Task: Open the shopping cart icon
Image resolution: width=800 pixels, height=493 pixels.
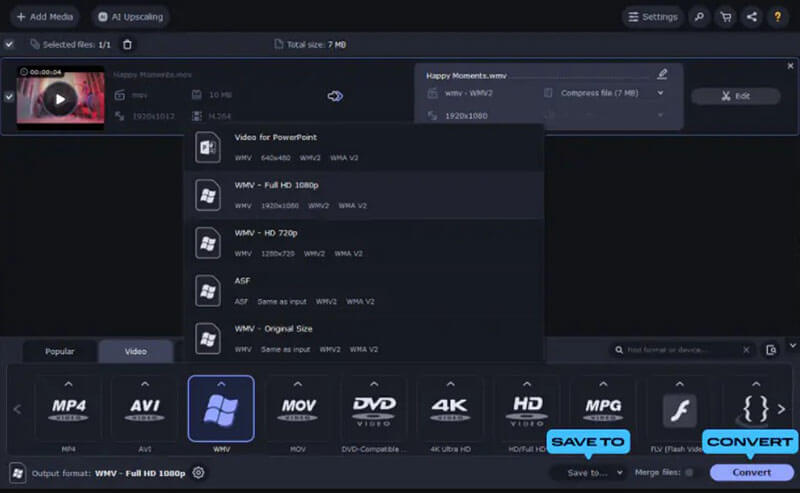Action: tap(726, 17)
